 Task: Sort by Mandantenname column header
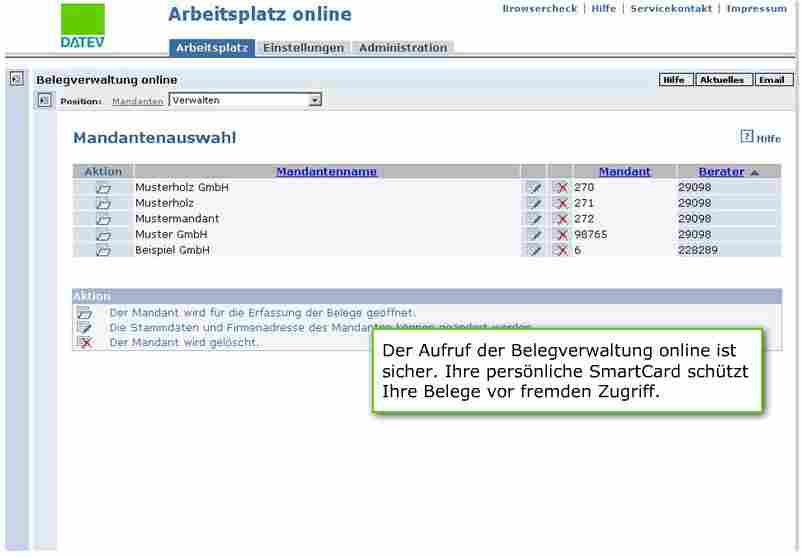pyautogui.click(x=326, y=172)
